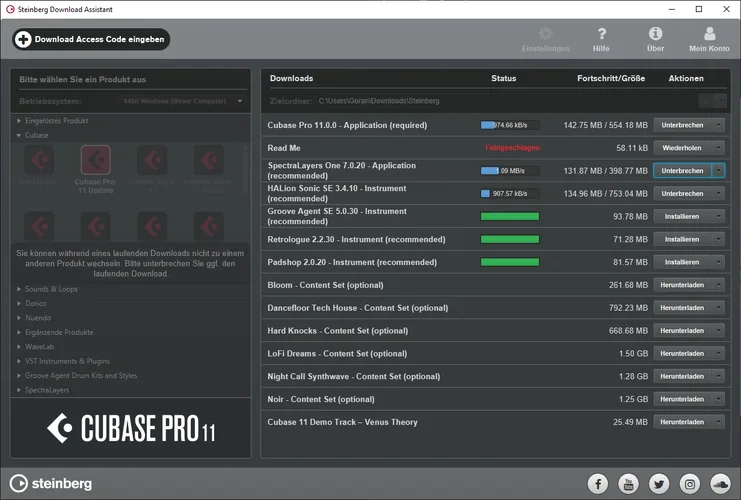Open dropdown arrow beside Bloom's Herunterladen button
The width and height of the screenshot is (741, 500).
(x=719, y=285)
